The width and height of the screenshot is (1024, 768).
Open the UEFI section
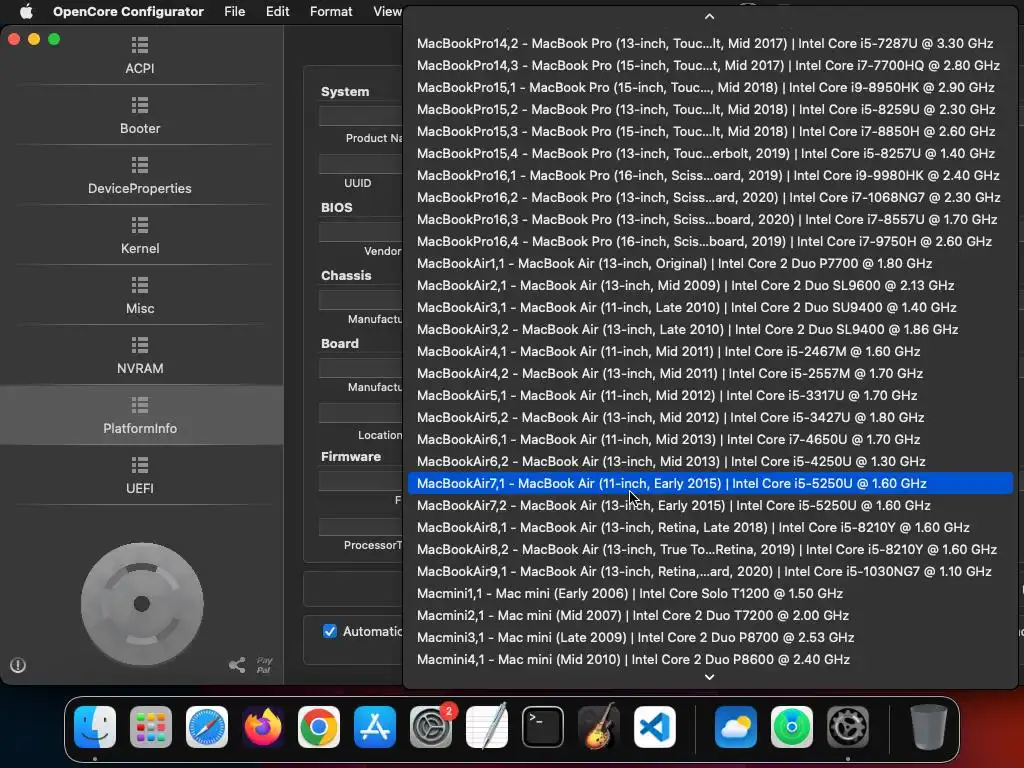pyautogui.click(x=140, y=475)
